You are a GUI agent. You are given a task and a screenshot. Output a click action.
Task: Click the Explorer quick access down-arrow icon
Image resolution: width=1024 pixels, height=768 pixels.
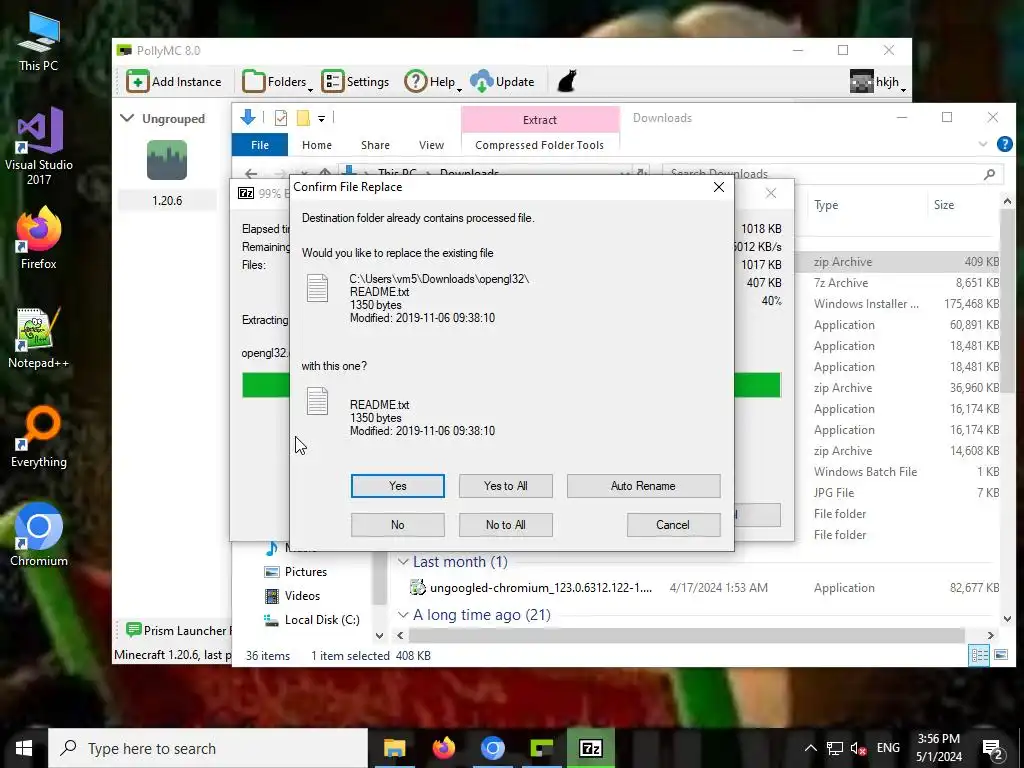[248, 118]
